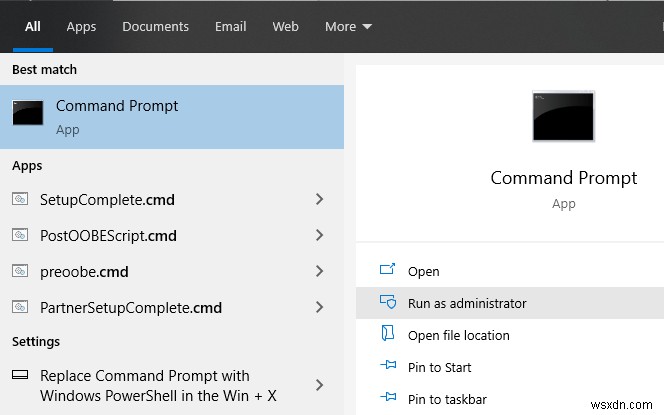The width and height of the screenshot is (664, 415).
Task: Open the More filter dropdown
Action: [x=348, y=27]
